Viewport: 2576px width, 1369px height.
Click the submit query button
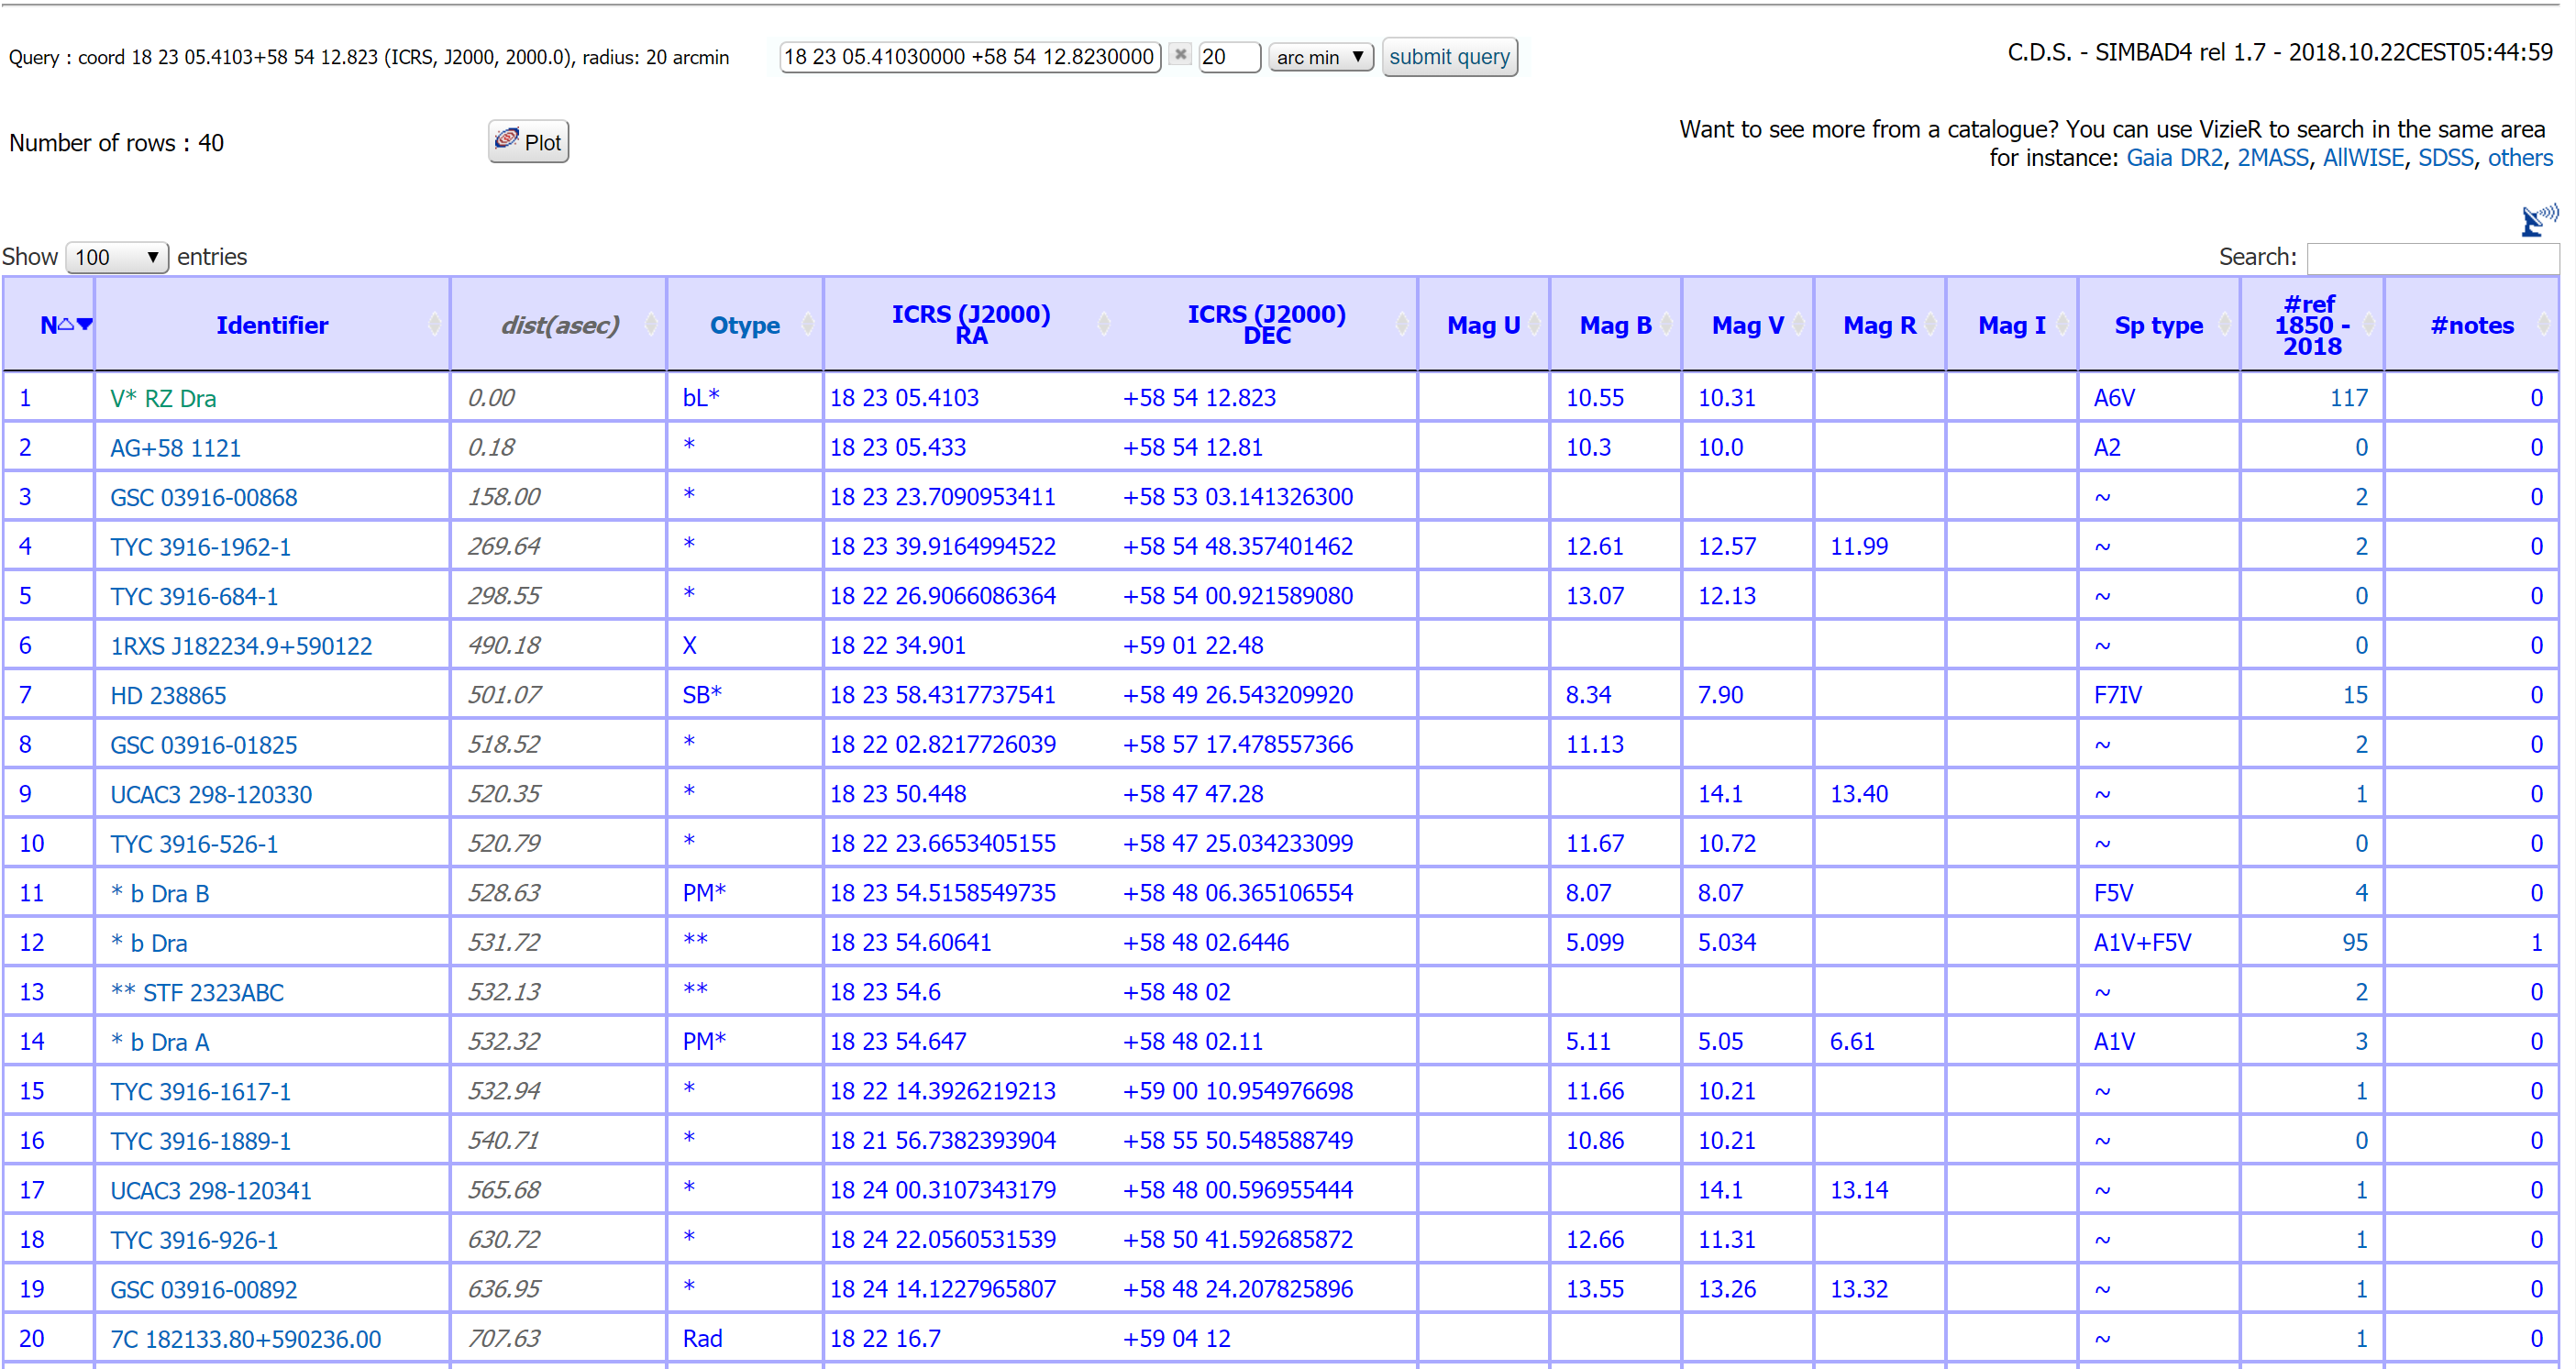pyautogui.click(x=1449, y=57)
